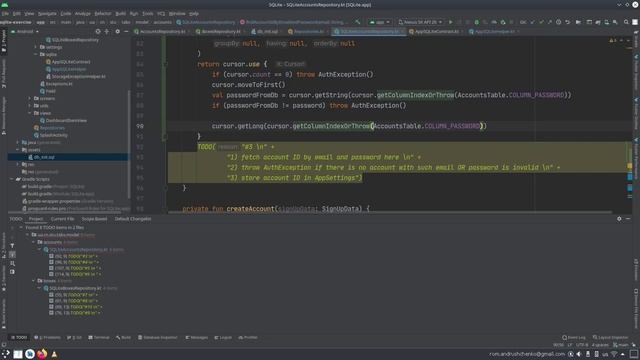This screenshot has width=640, height=360.
Task: Collapse the sqlite folder in project tree
Action: [36, 54]
